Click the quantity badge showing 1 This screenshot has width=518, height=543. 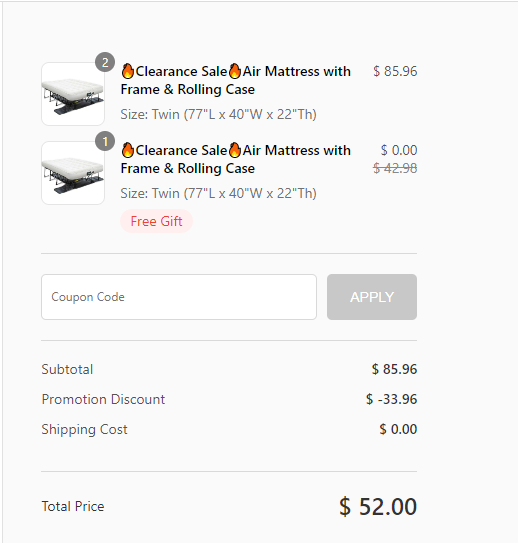(x=105, y=141)
